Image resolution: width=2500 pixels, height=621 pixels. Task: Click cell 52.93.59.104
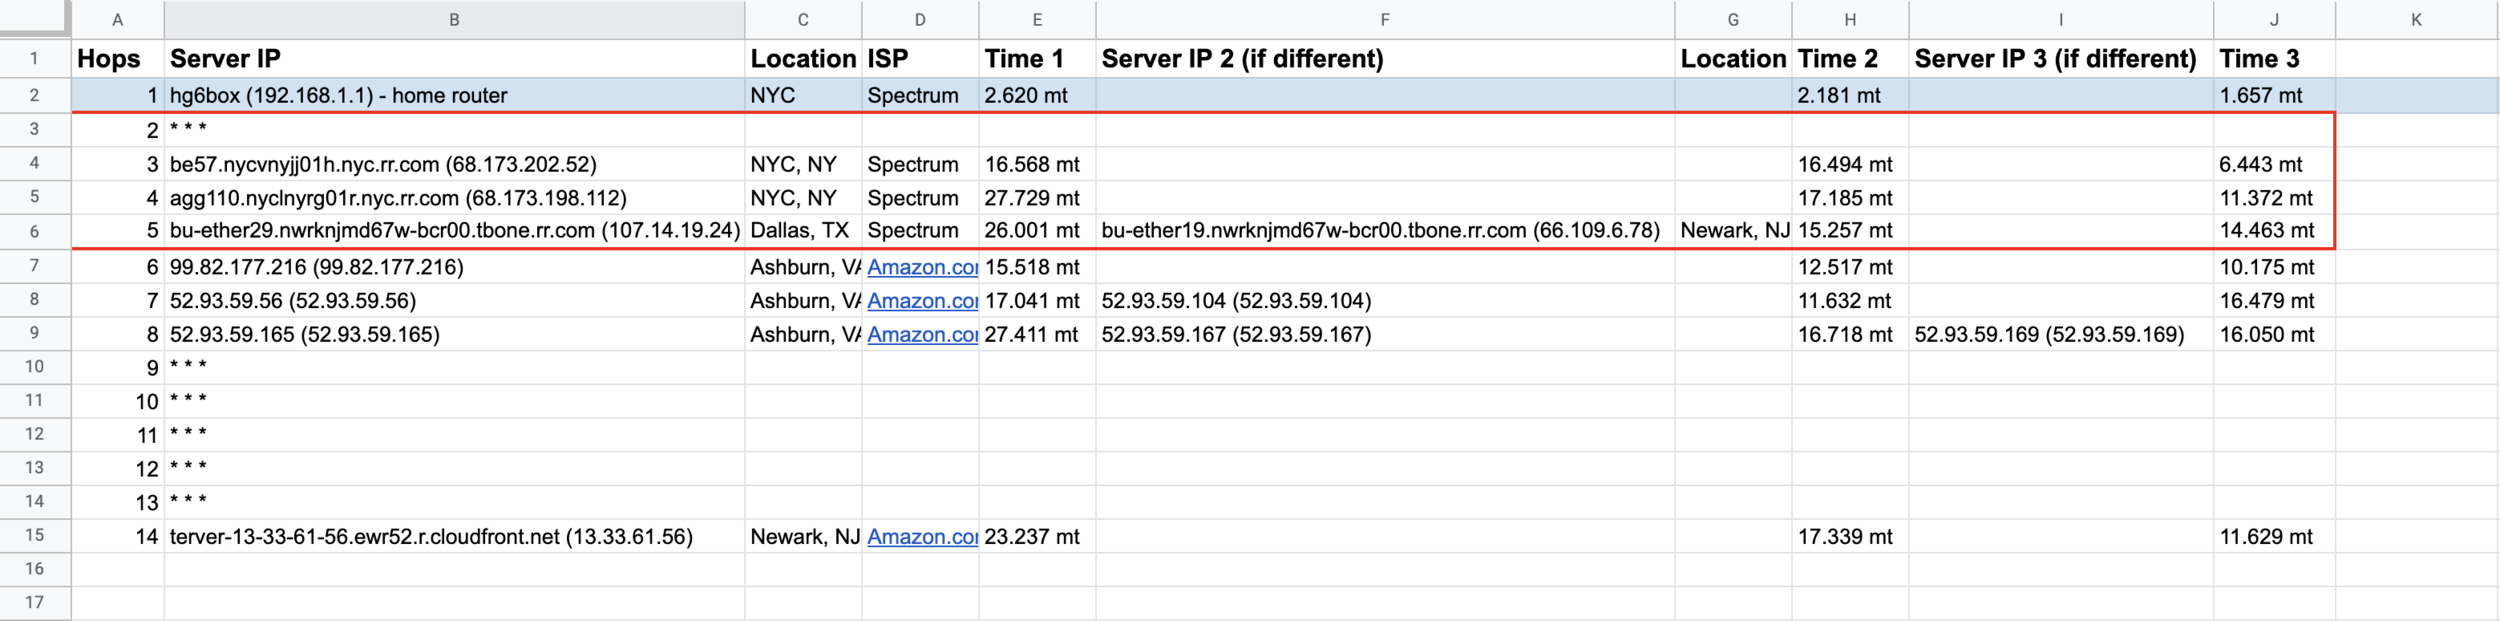1385,301
